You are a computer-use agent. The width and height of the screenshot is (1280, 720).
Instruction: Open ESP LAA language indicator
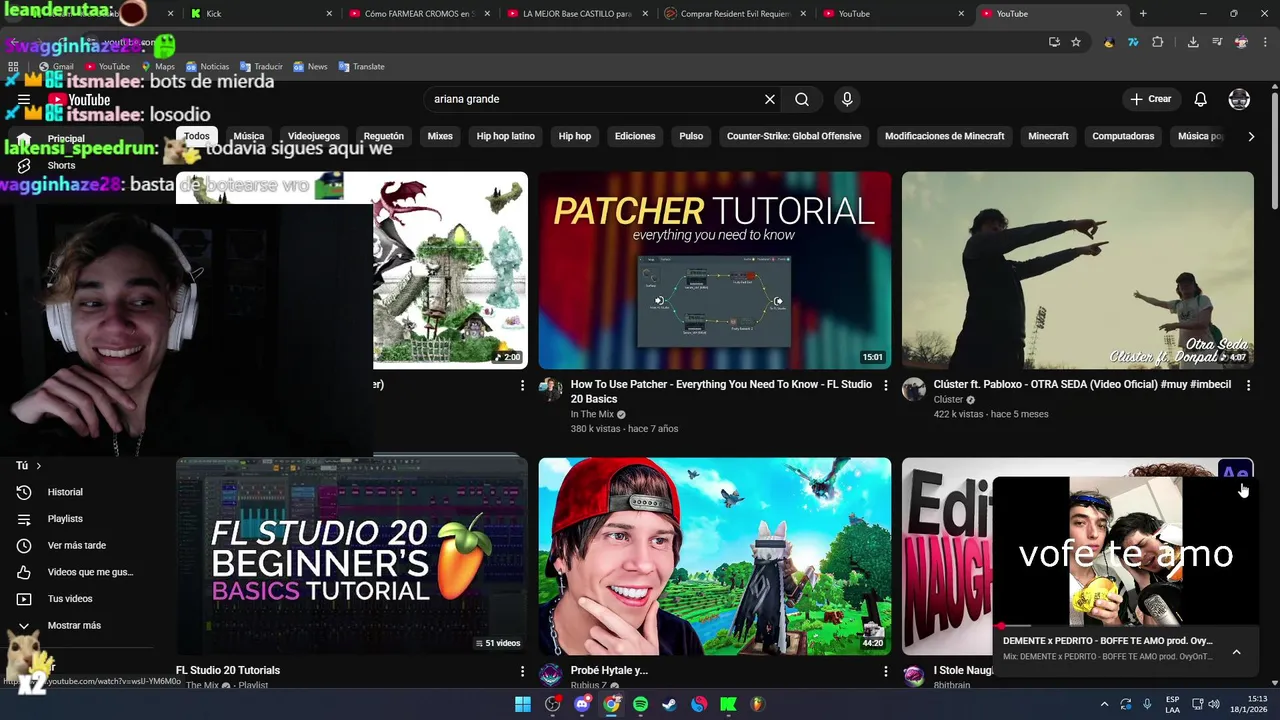[1172, 704]
